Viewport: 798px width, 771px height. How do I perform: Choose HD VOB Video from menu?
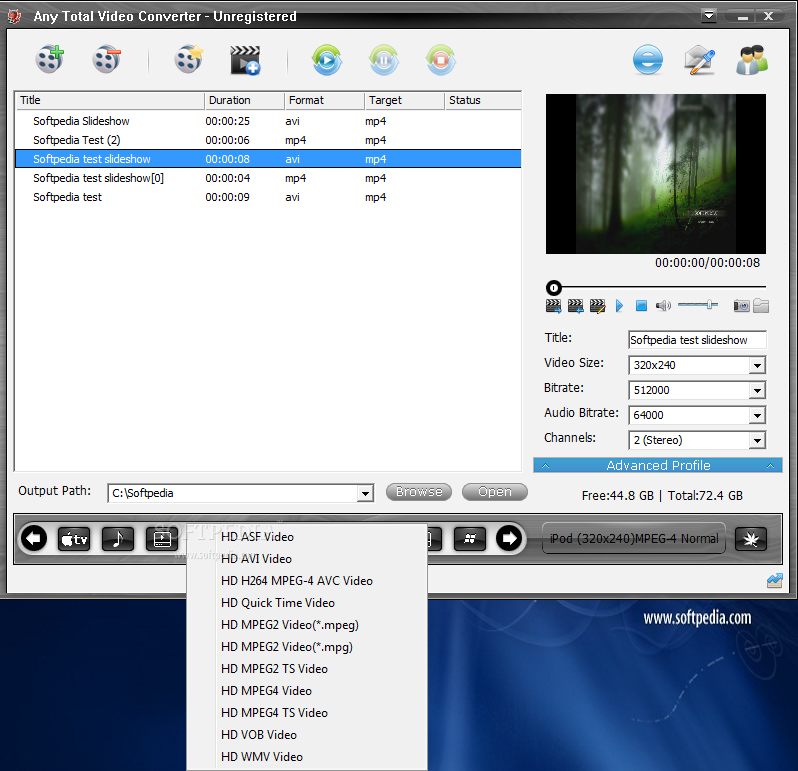click(307, 735)
